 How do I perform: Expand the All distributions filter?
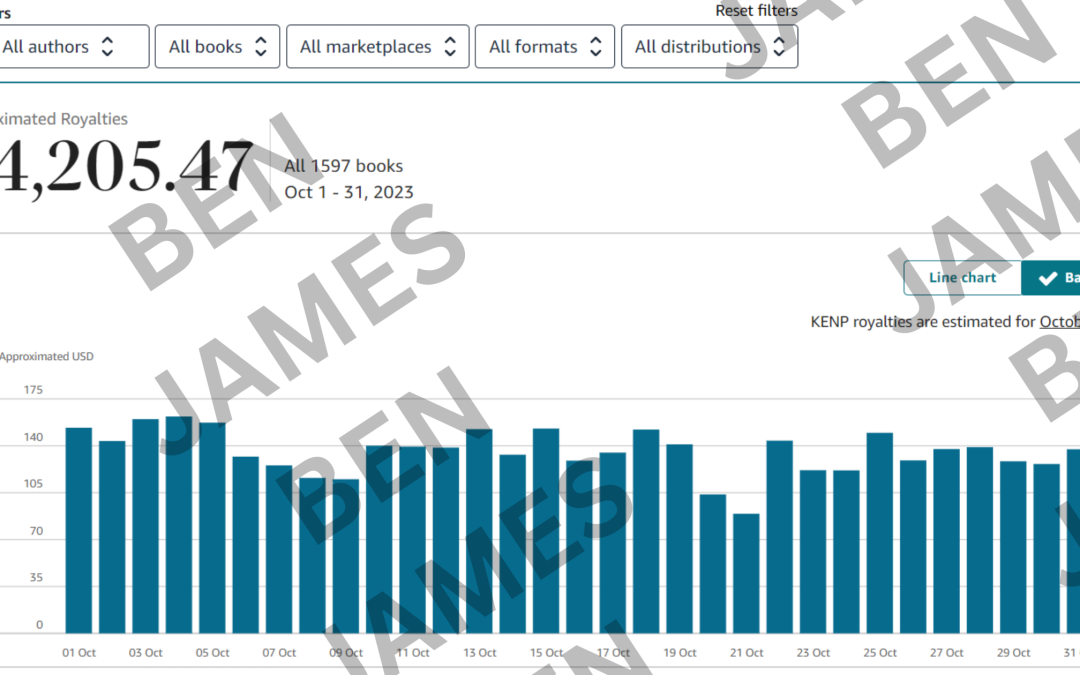[x=709, y=45]
